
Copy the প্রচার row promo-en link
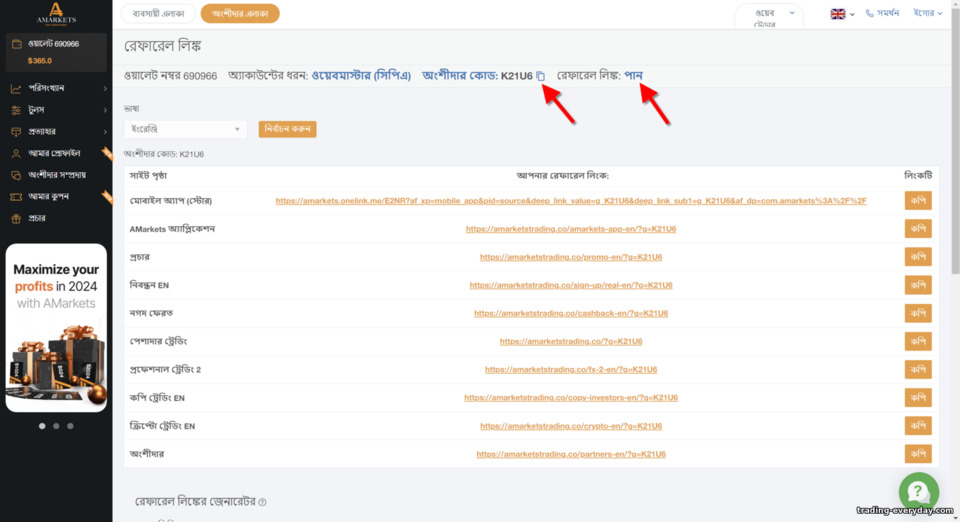pyautogui.click(x=918, y=257)
